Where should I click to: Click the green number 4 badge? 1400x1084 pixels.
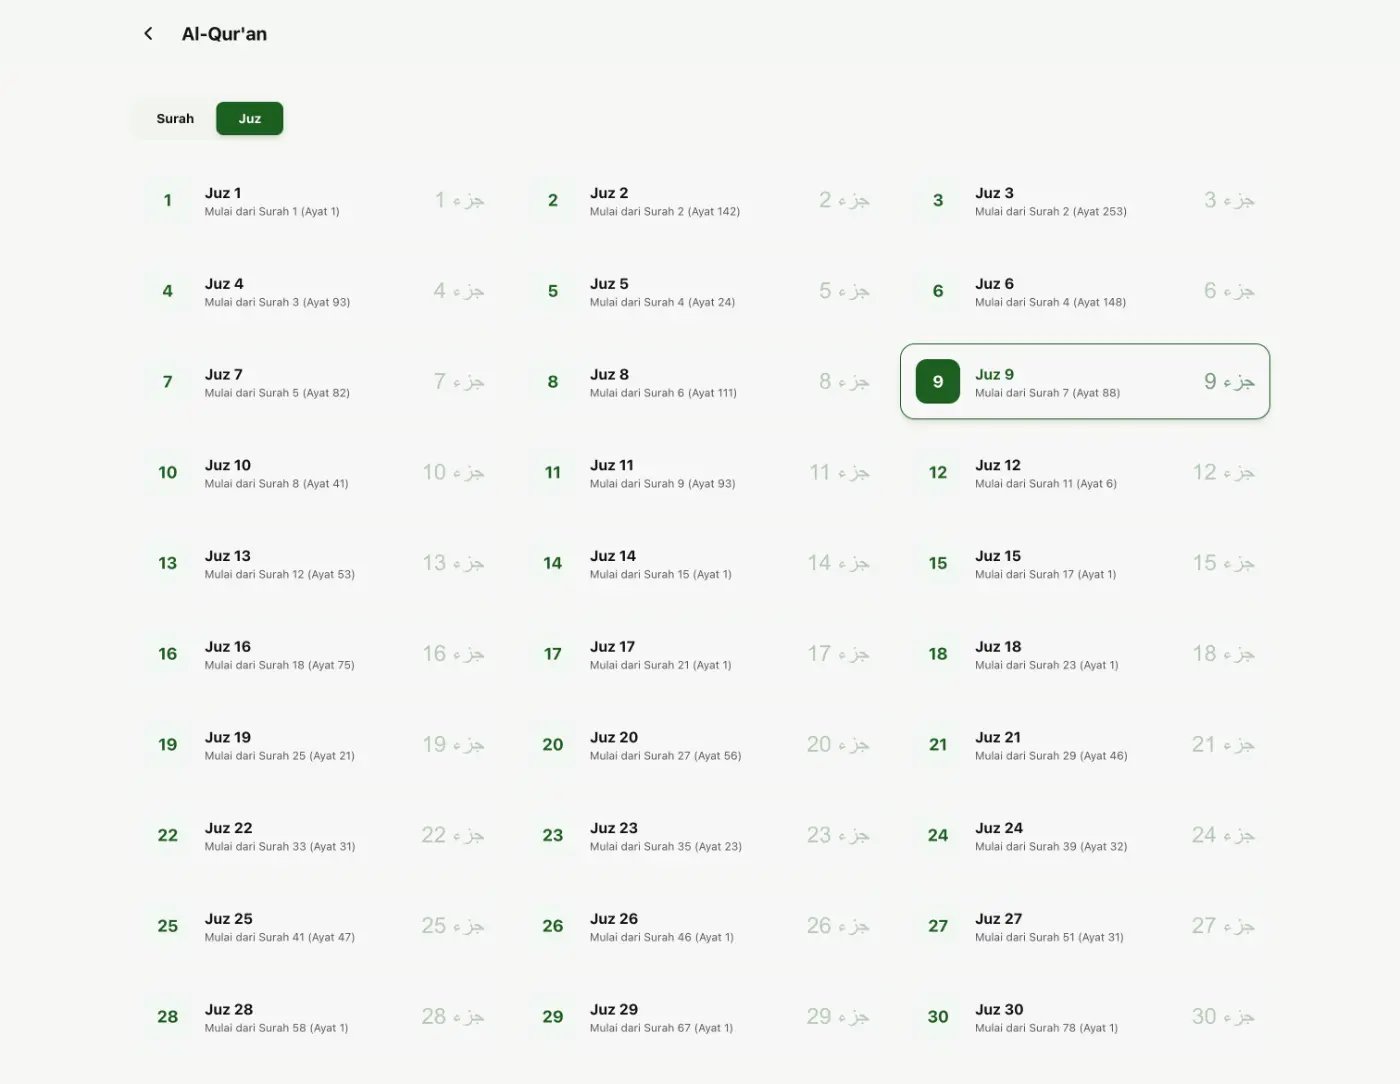point(168,292)
